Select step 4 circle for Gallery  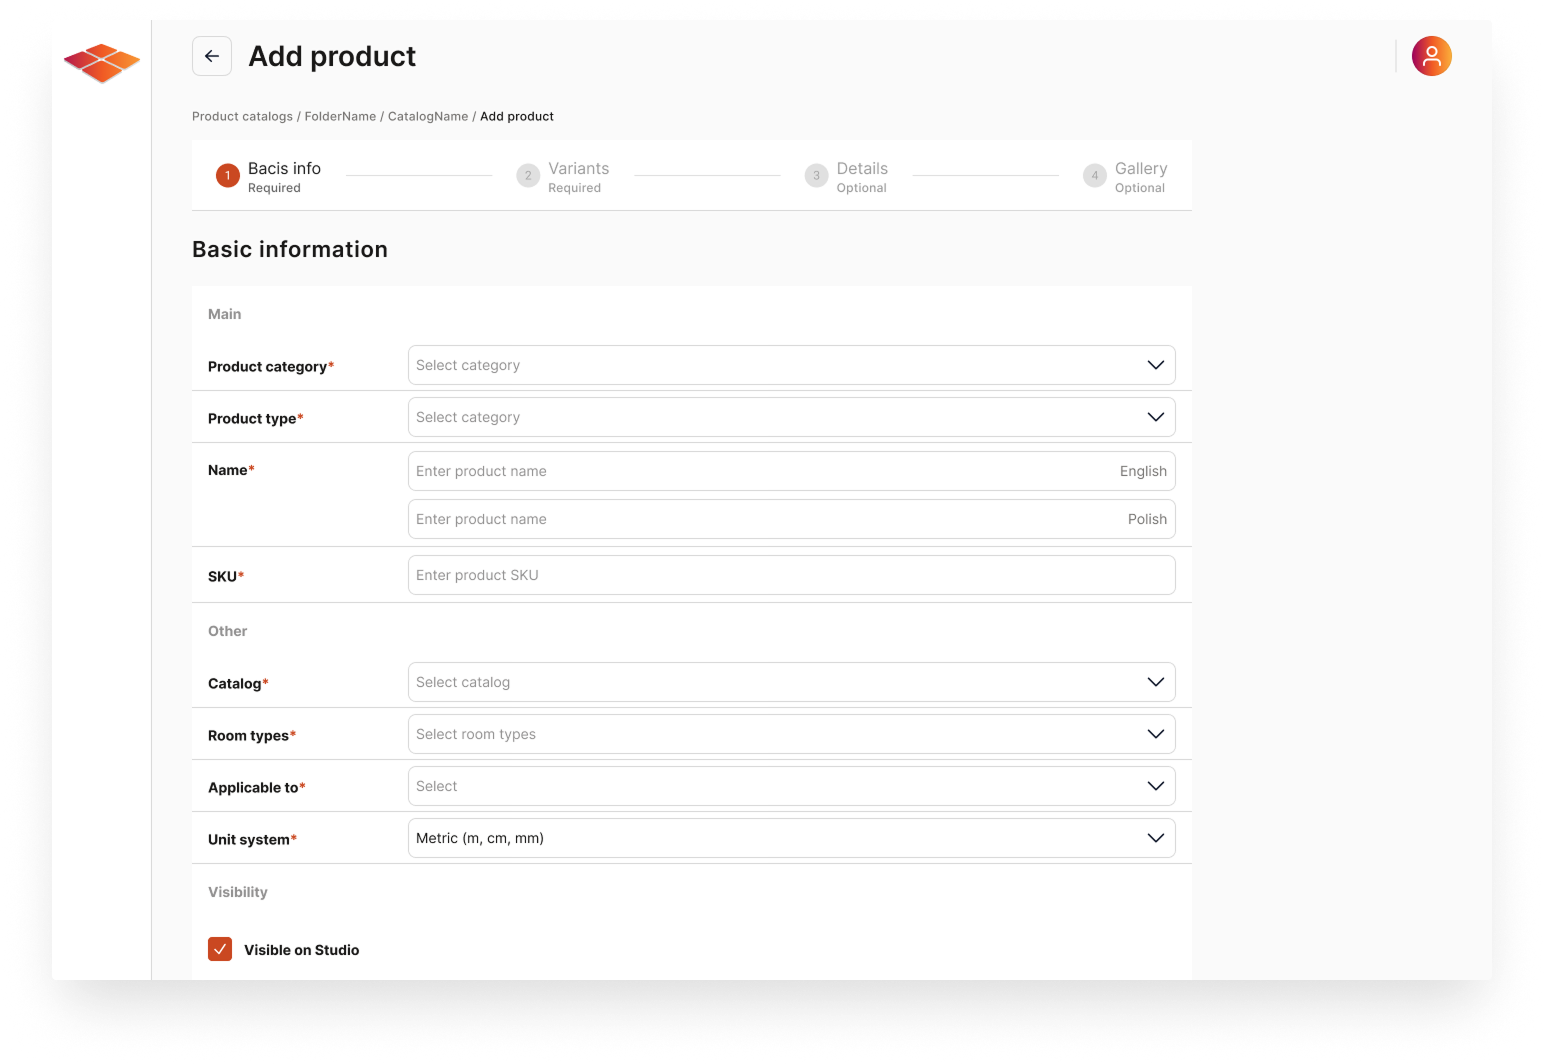coord(1094,175)
